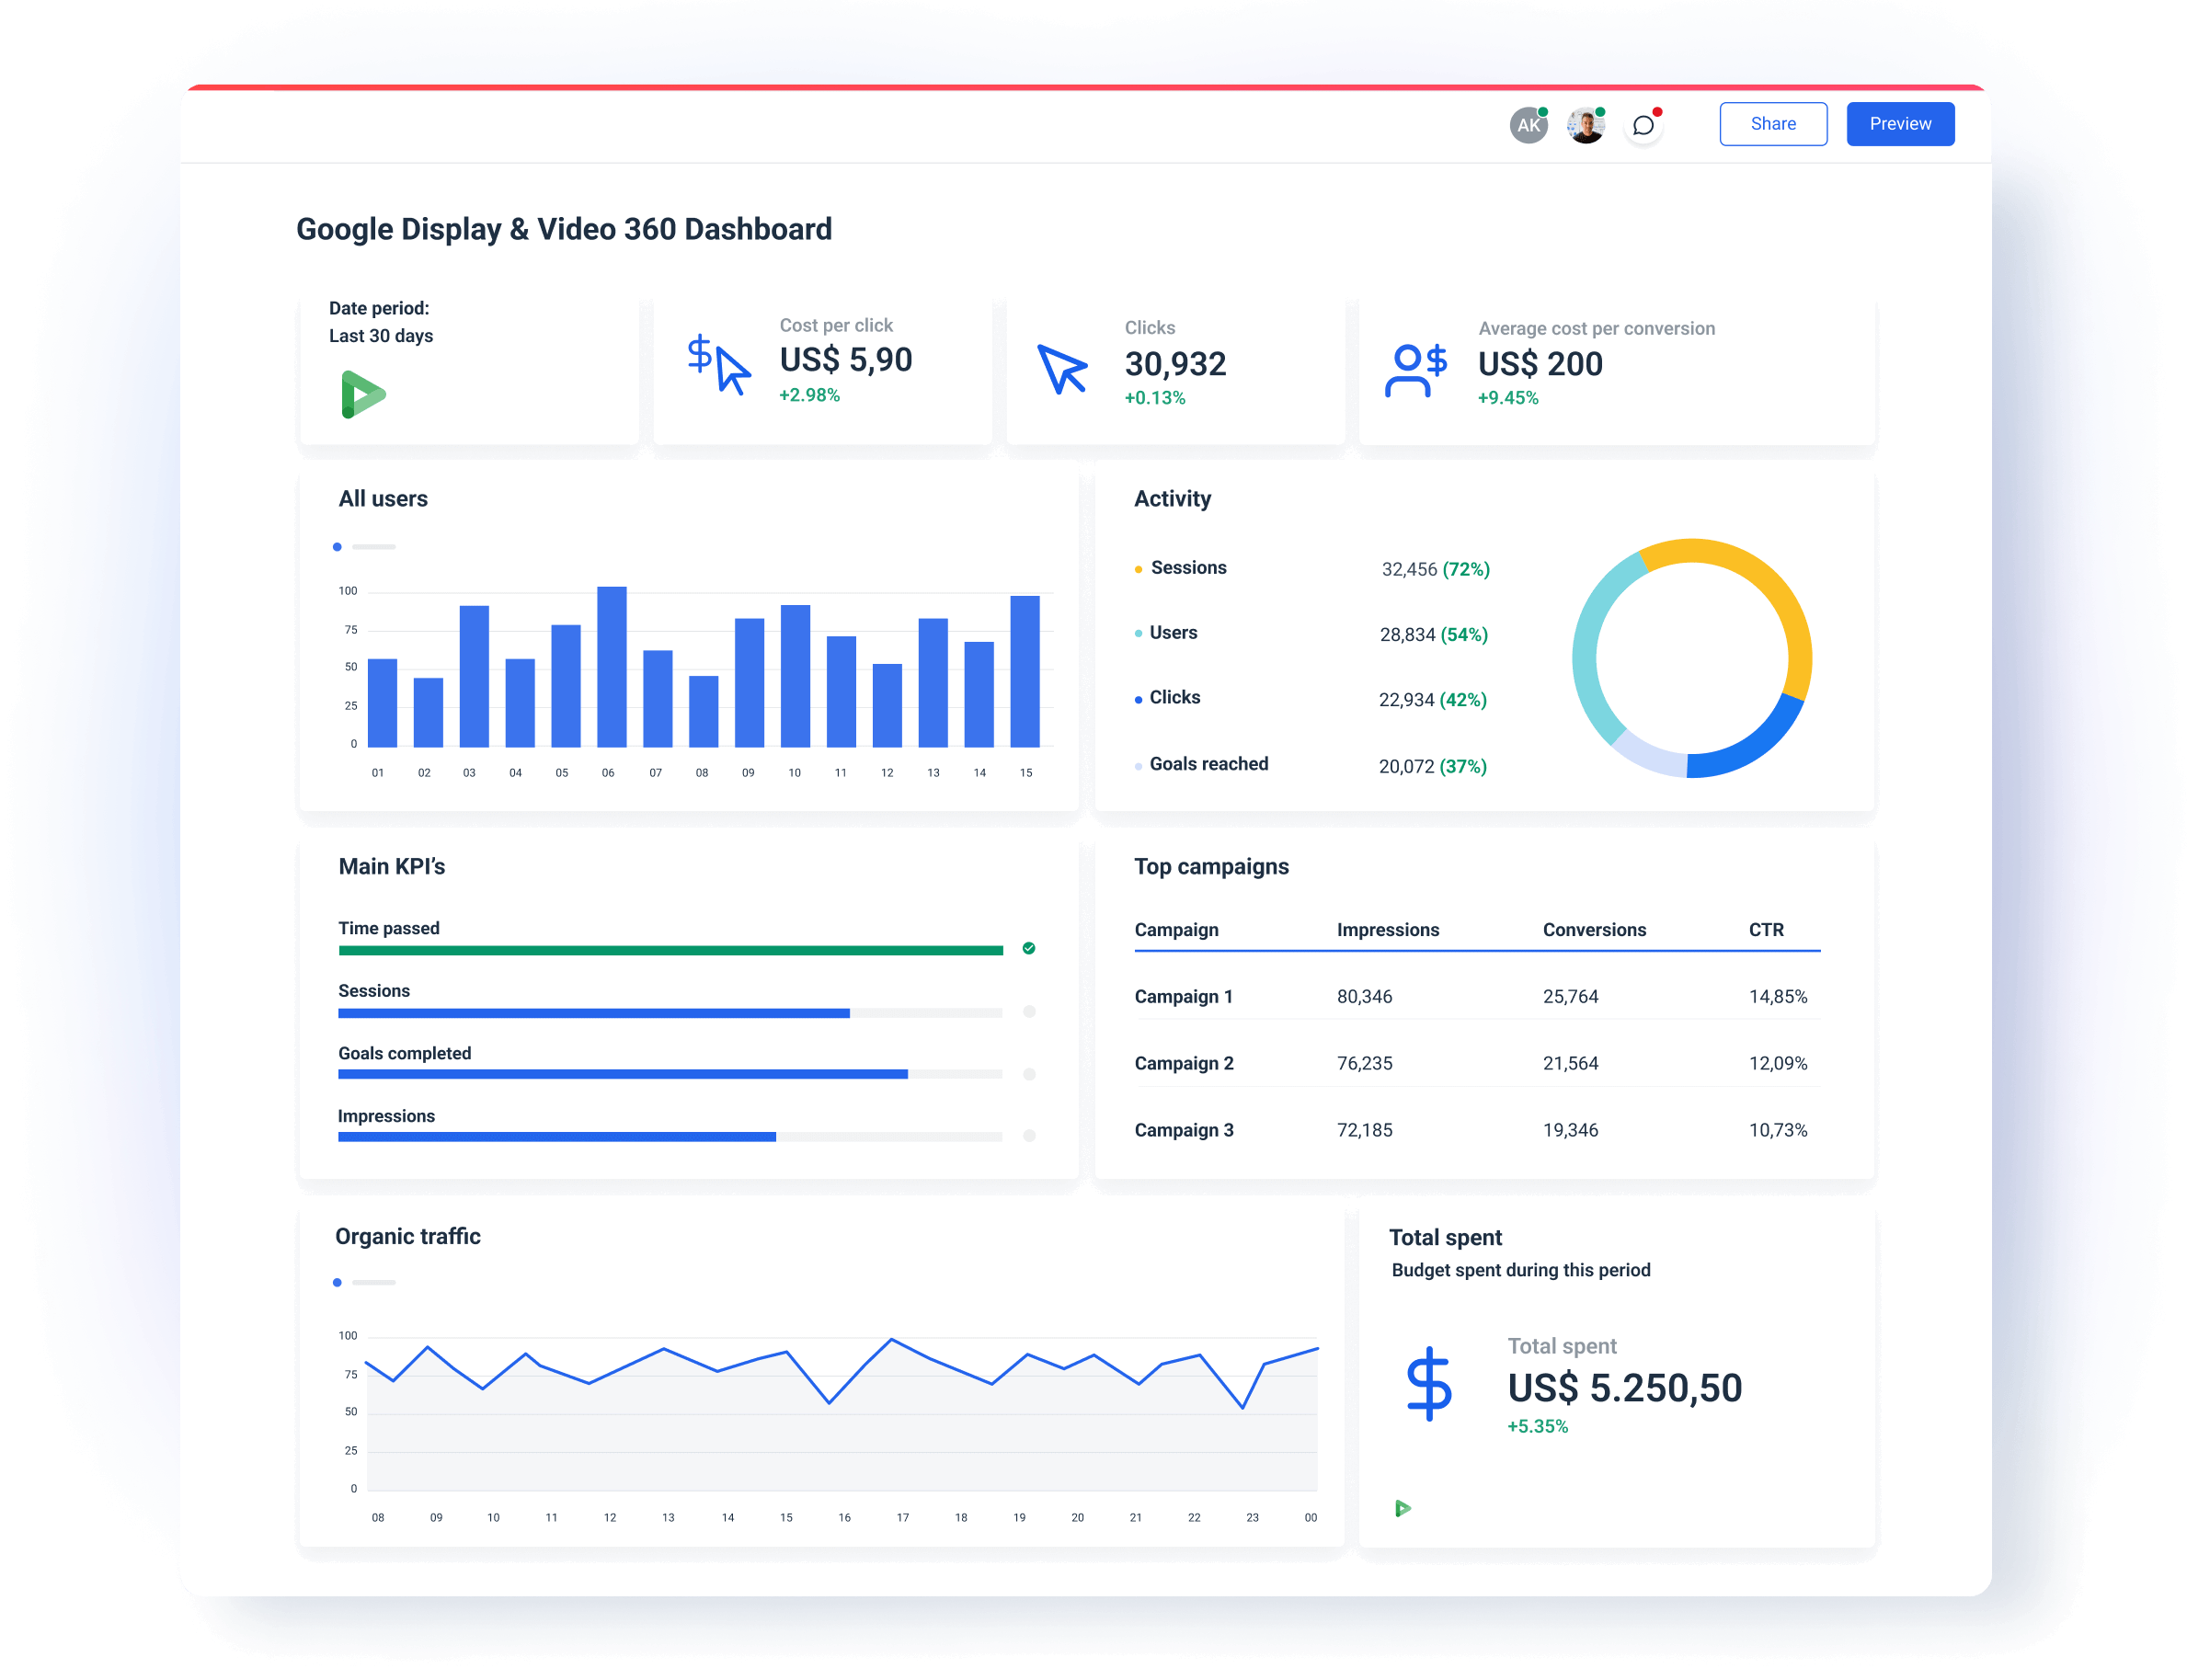2187x1680 pixels.
Task: Click the green play icon in Date period card
Action: tap(362, 394)
